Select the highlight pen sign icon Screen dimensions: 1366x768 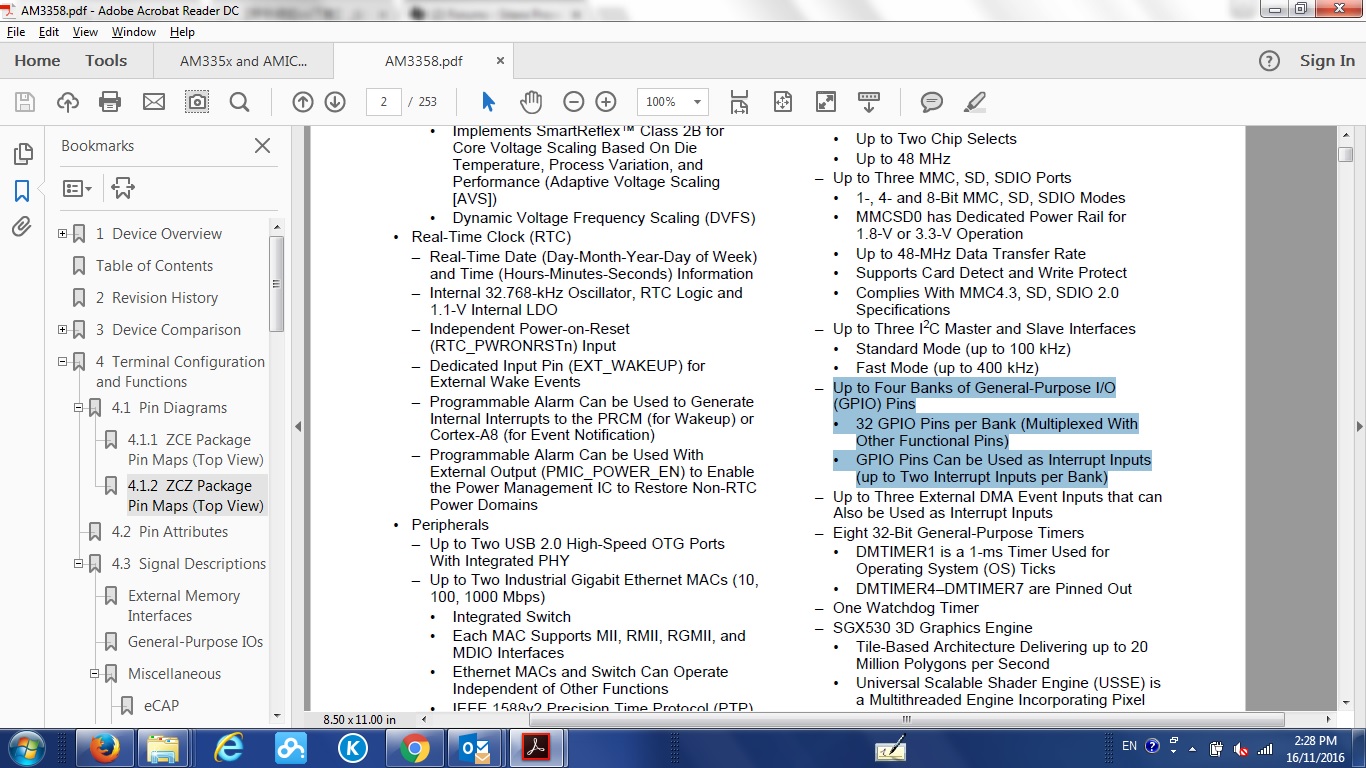click(x=975, y=102)
